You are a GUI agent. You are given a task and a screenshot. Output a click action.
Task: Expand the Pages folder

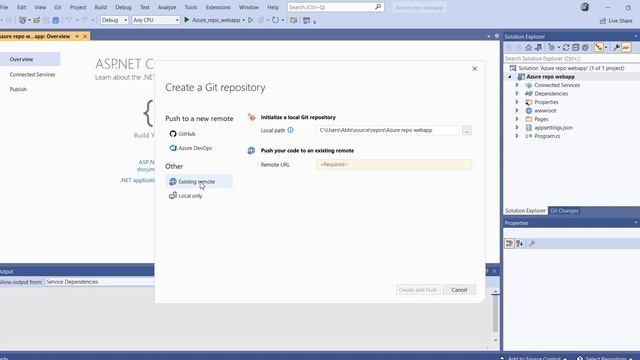point(517,119)
